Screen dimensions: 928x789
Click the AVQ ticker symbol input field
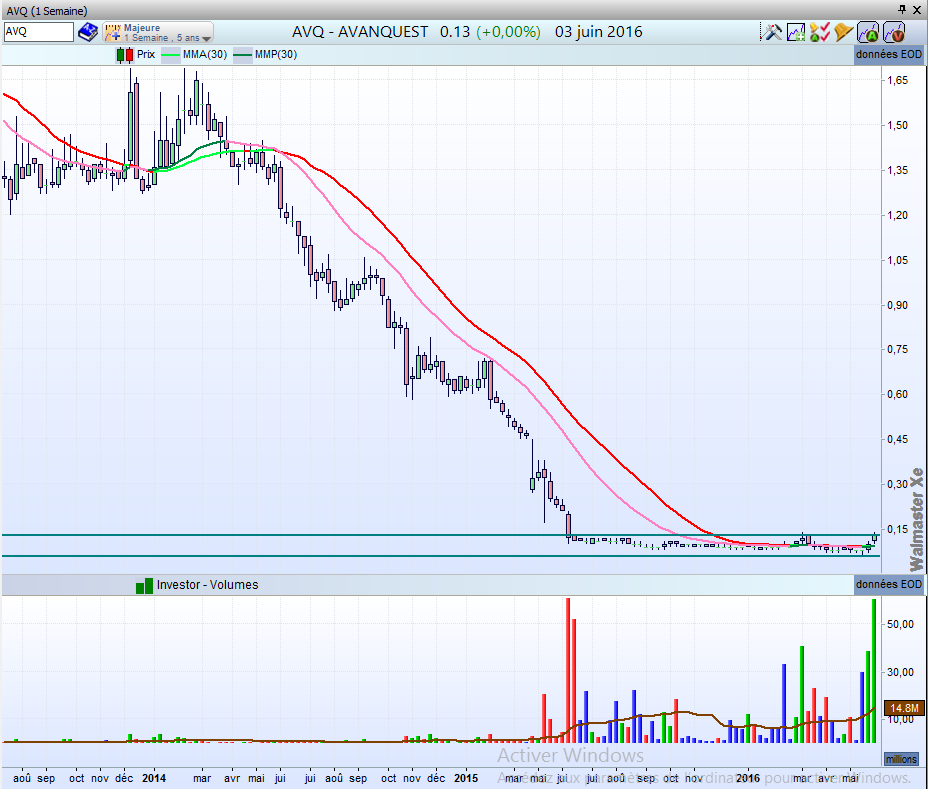click(39, 32)
